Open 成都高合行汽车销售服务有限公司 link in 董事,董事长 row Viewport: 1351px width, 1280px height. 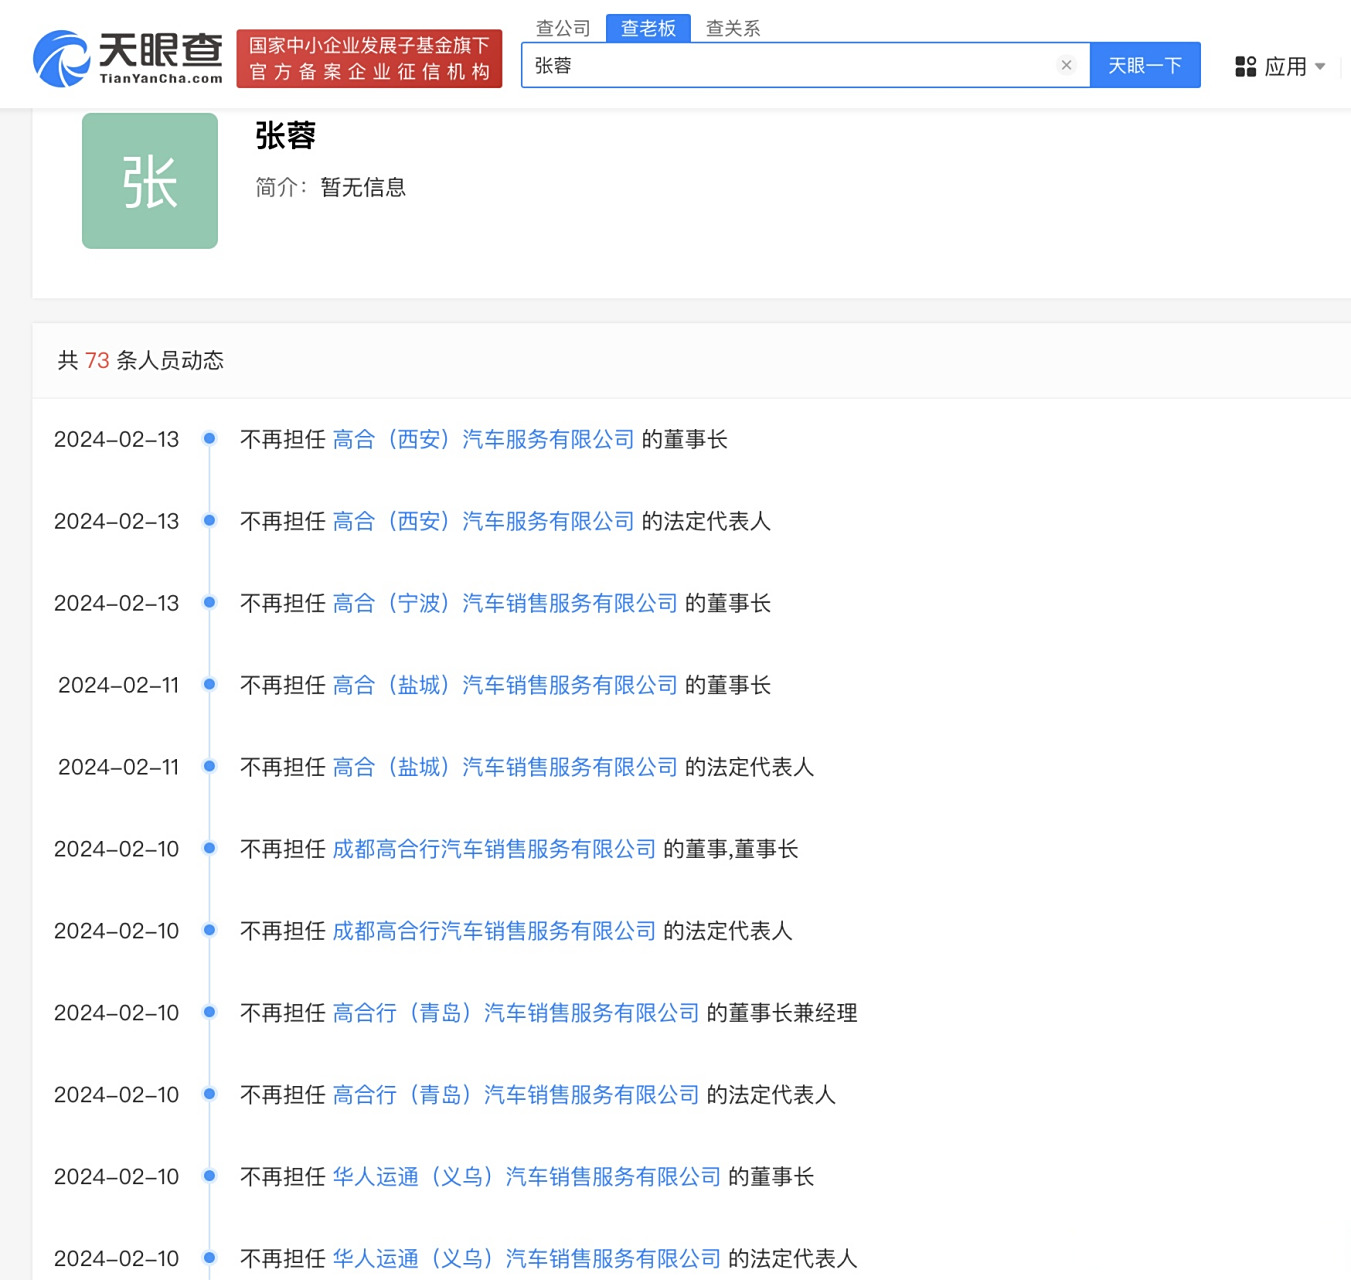tap(494, 849)
